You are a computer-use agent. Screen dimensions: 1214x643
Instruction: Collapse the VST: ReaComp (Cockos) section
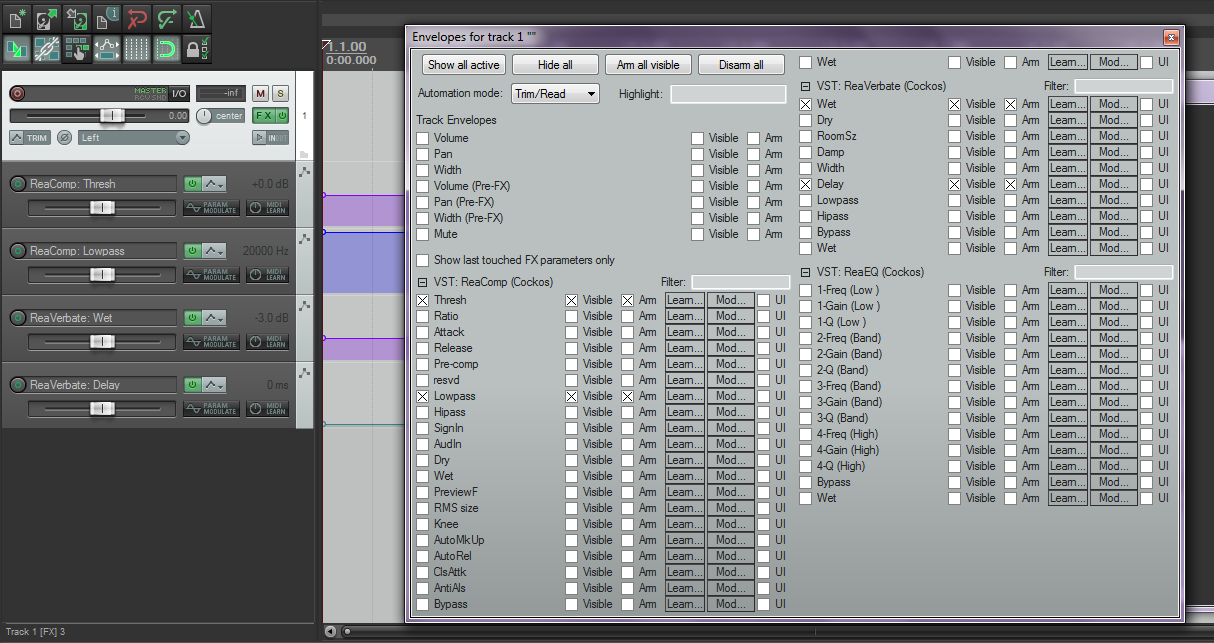[423, 282]
